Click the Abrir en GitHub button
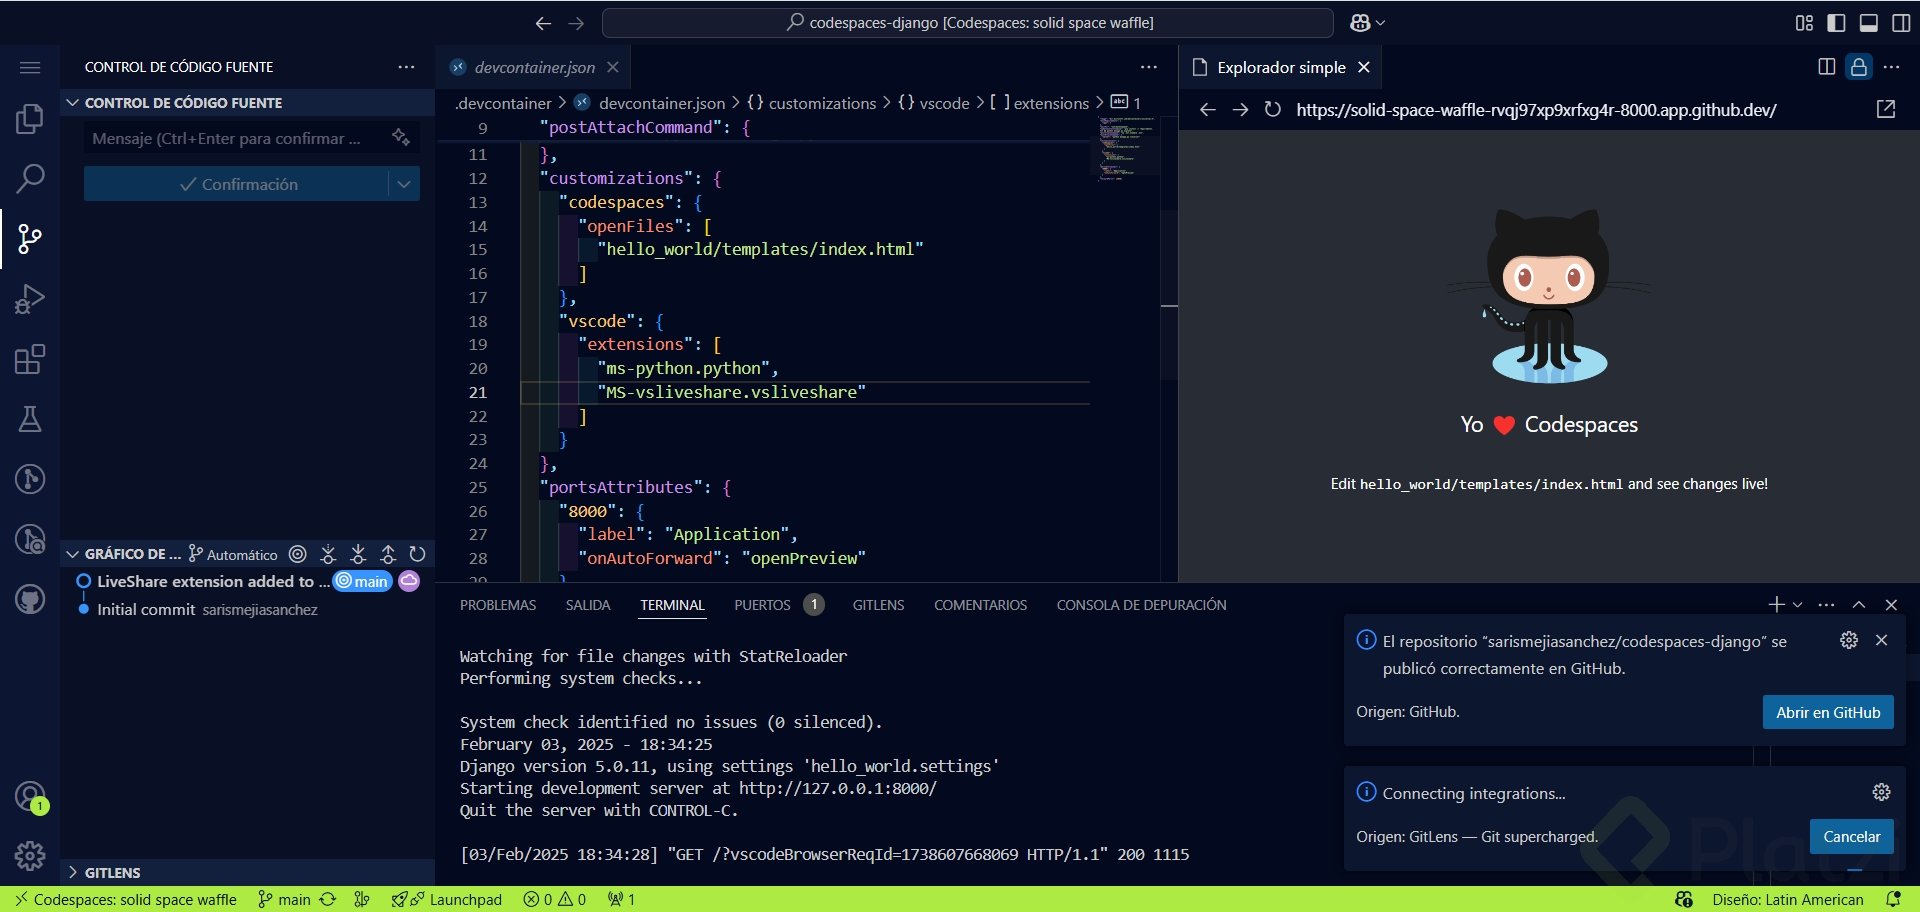This screenshot has height=912, width=1920. pyautogui.click(x=1827, y=712)
